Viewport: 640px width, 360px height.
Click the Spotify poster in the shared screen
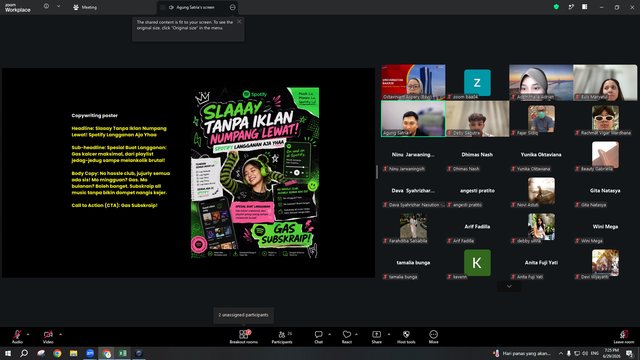(255, 173)
